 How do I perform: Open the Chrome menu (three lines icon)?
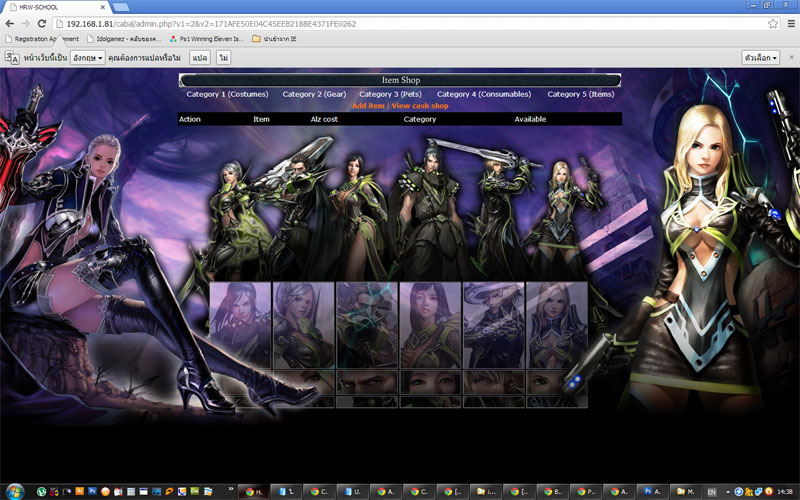pyautogui.click(x=791, y=23)
